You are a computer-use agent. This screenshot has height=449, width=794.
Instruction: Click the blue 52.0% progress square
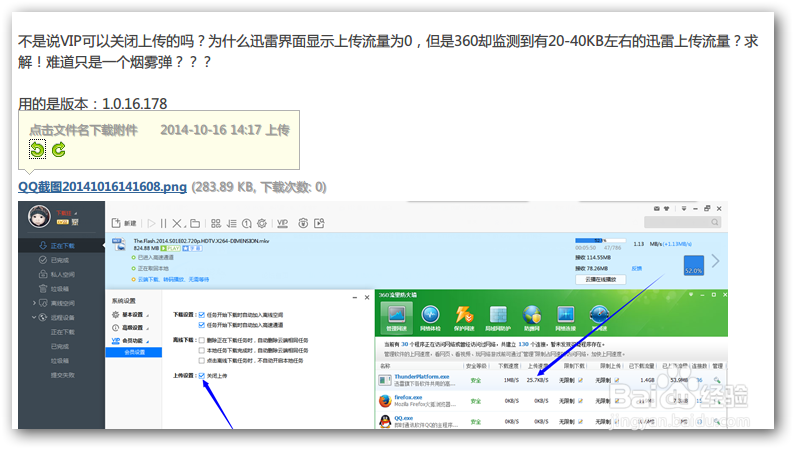(x=694, y=265)
